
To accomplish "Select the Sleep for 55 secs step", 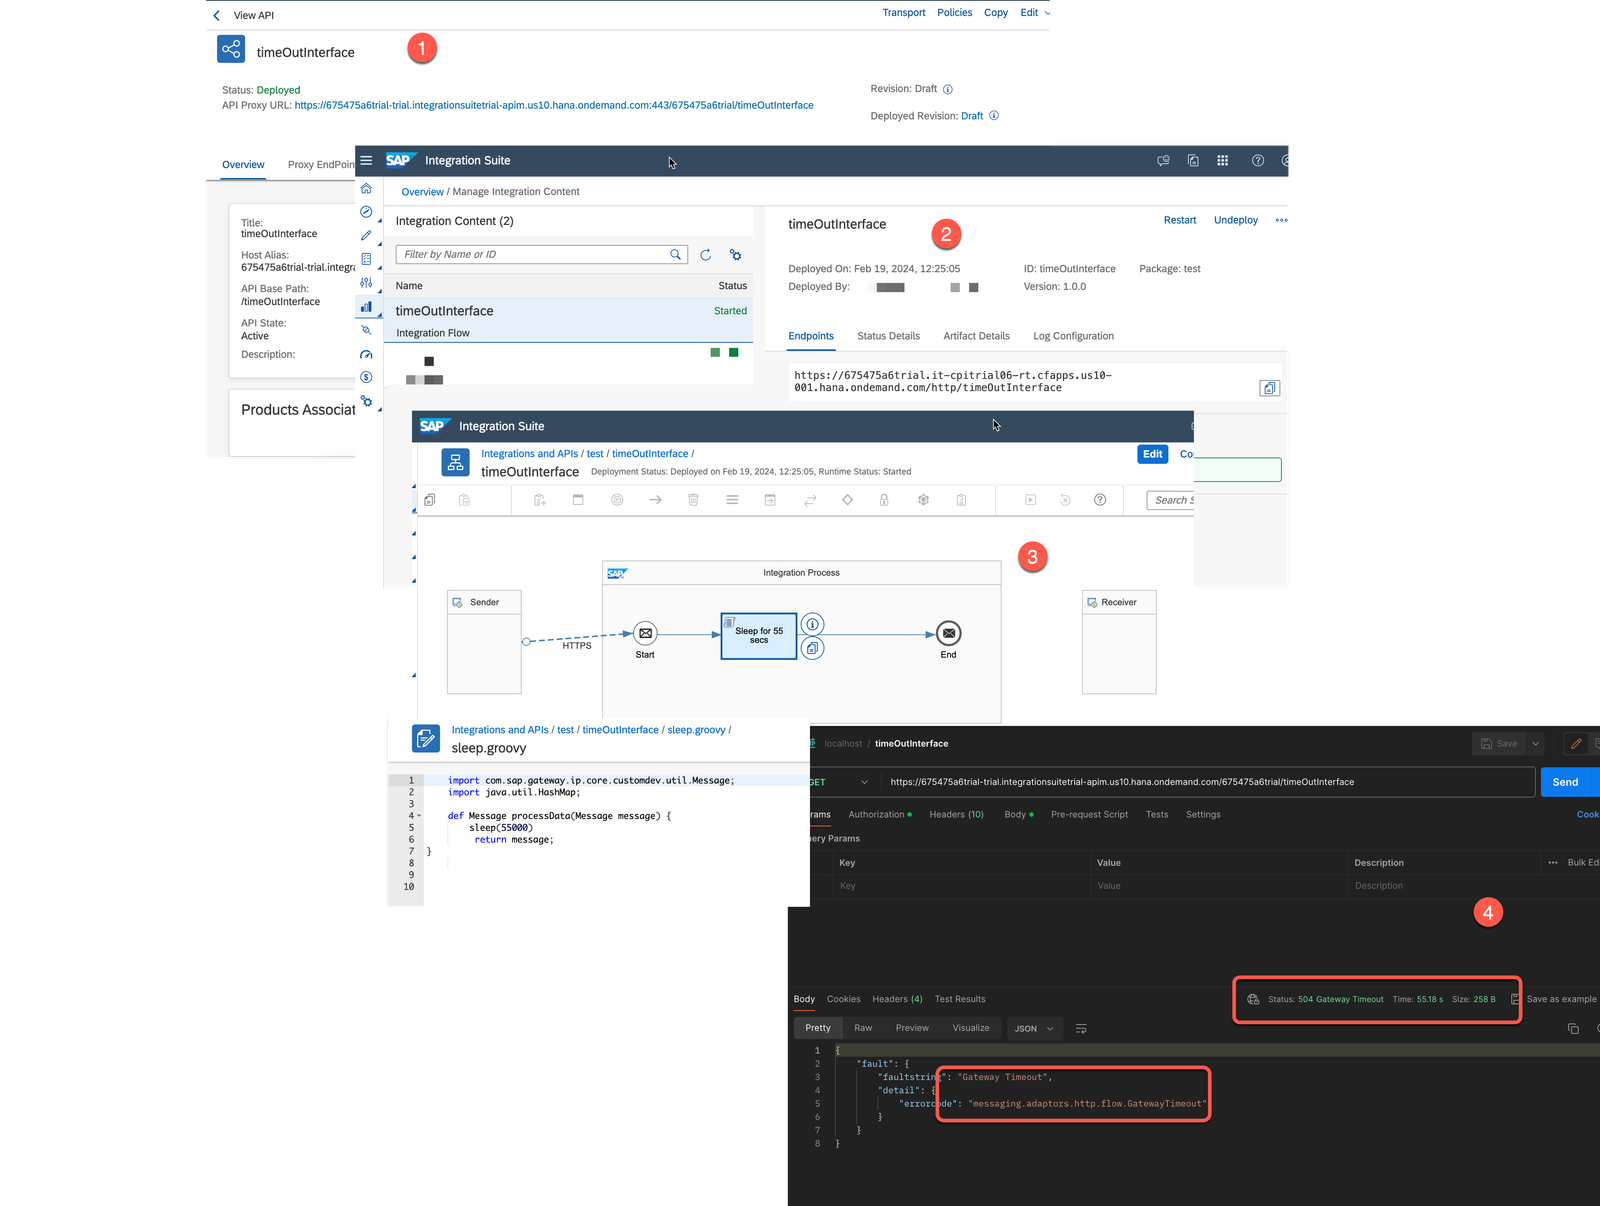I will coord(759,636).
